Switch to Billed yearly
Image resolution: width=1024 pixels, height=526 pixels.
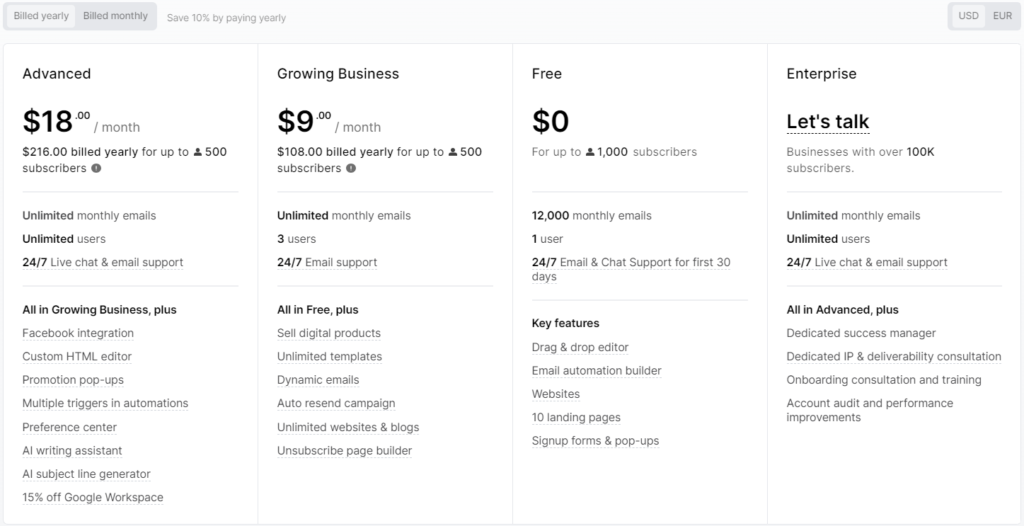[41, 16]
